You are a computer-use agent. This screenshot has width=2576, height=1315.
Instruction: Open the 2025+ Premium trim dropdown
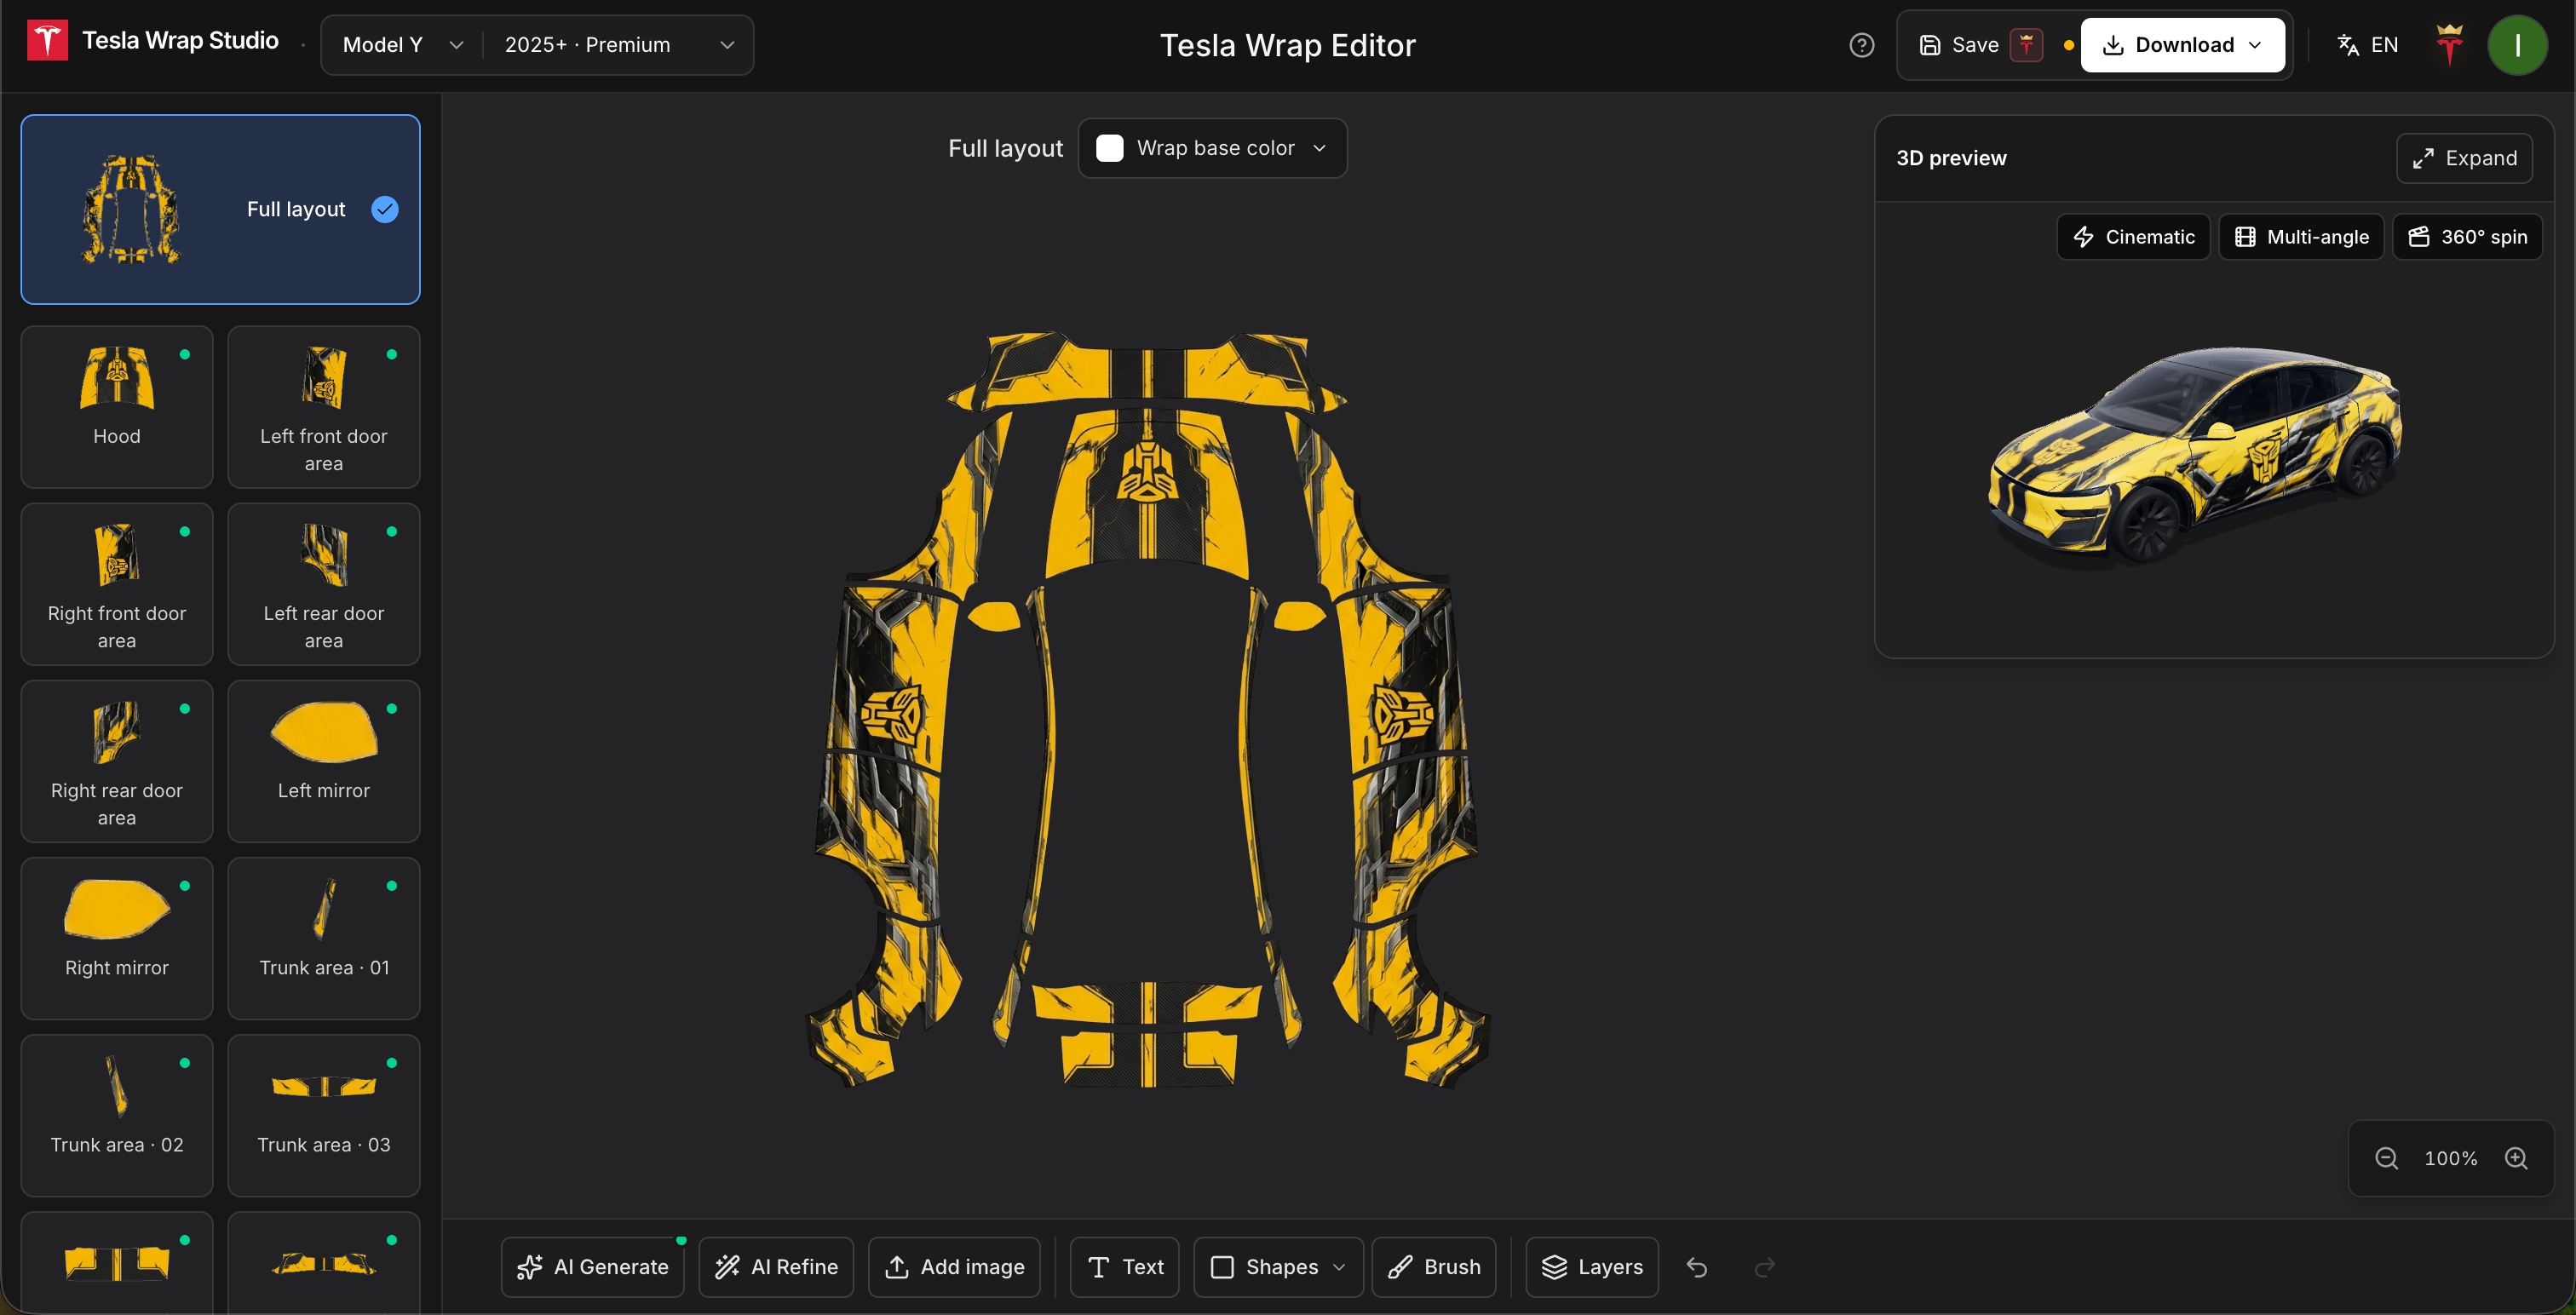[x=619, y=45]
